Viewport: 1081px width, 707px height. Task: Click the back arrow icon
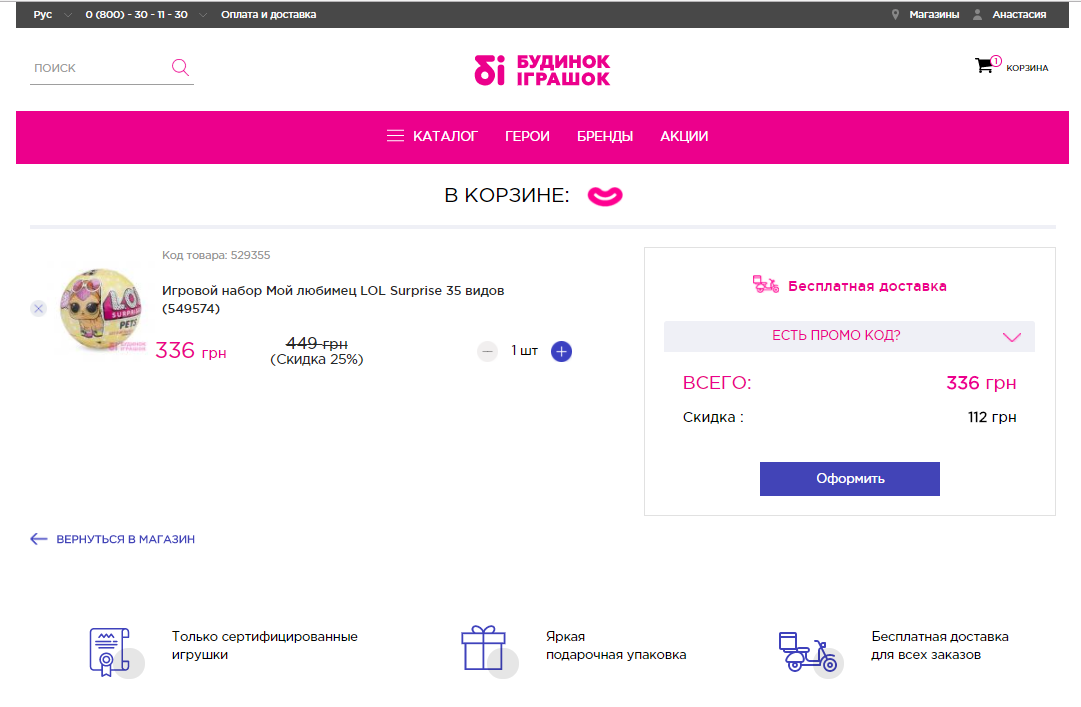pos(39,539)
